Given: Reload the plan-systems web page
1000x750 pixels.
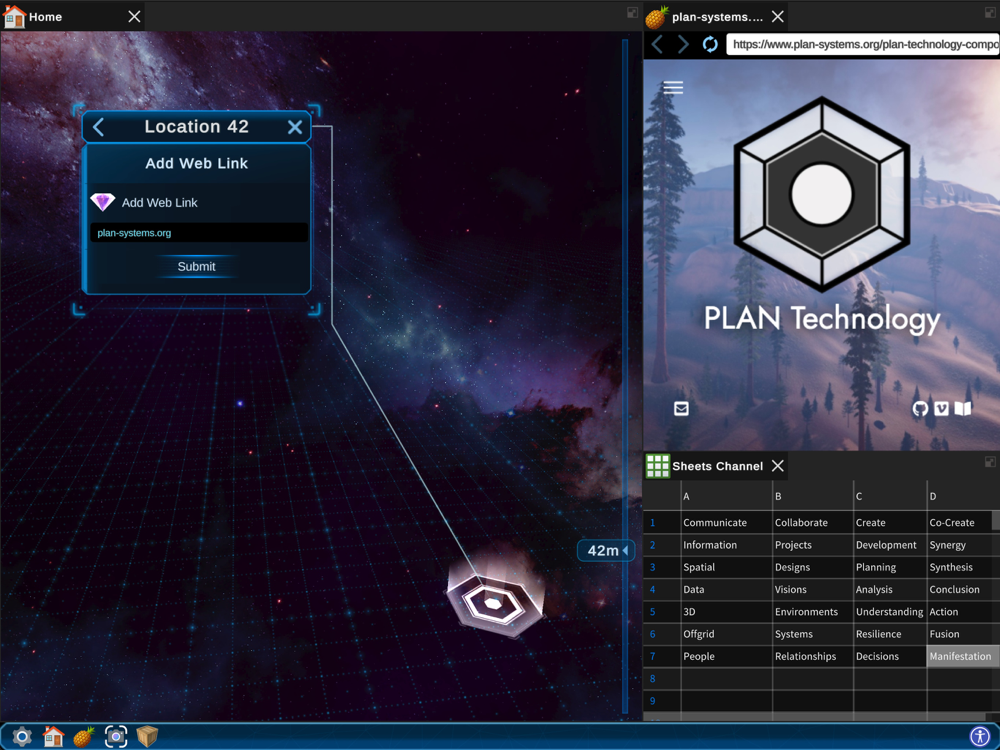Looking at the screenshot, I should tap(710, 44).
